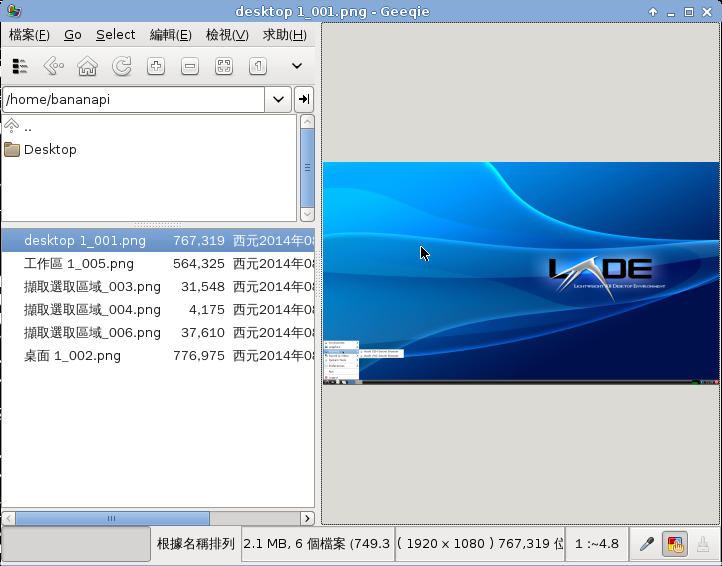Open the 求助(H) menu
Viewport: 722px width, 566px height.
(285, 35)
